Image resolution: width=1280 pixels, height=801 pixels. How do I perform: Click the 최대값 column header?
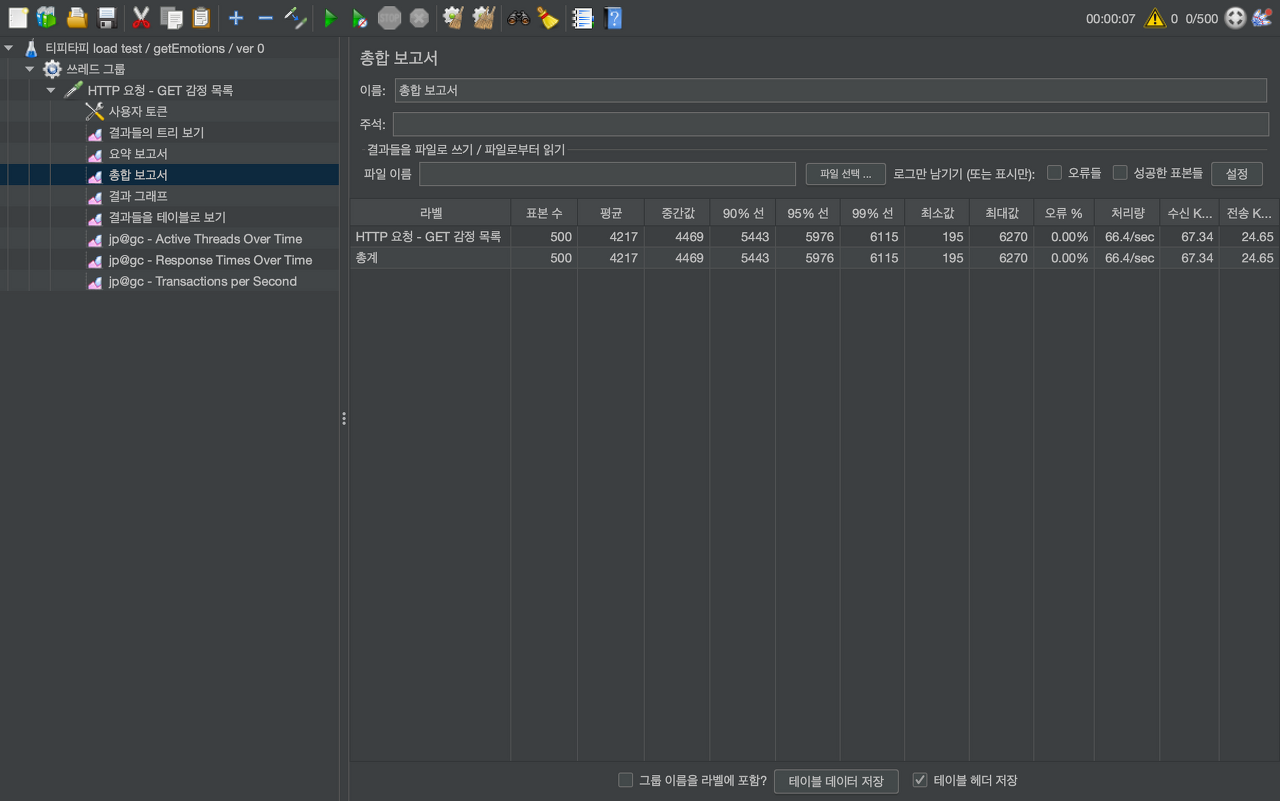coord(1001,213)
